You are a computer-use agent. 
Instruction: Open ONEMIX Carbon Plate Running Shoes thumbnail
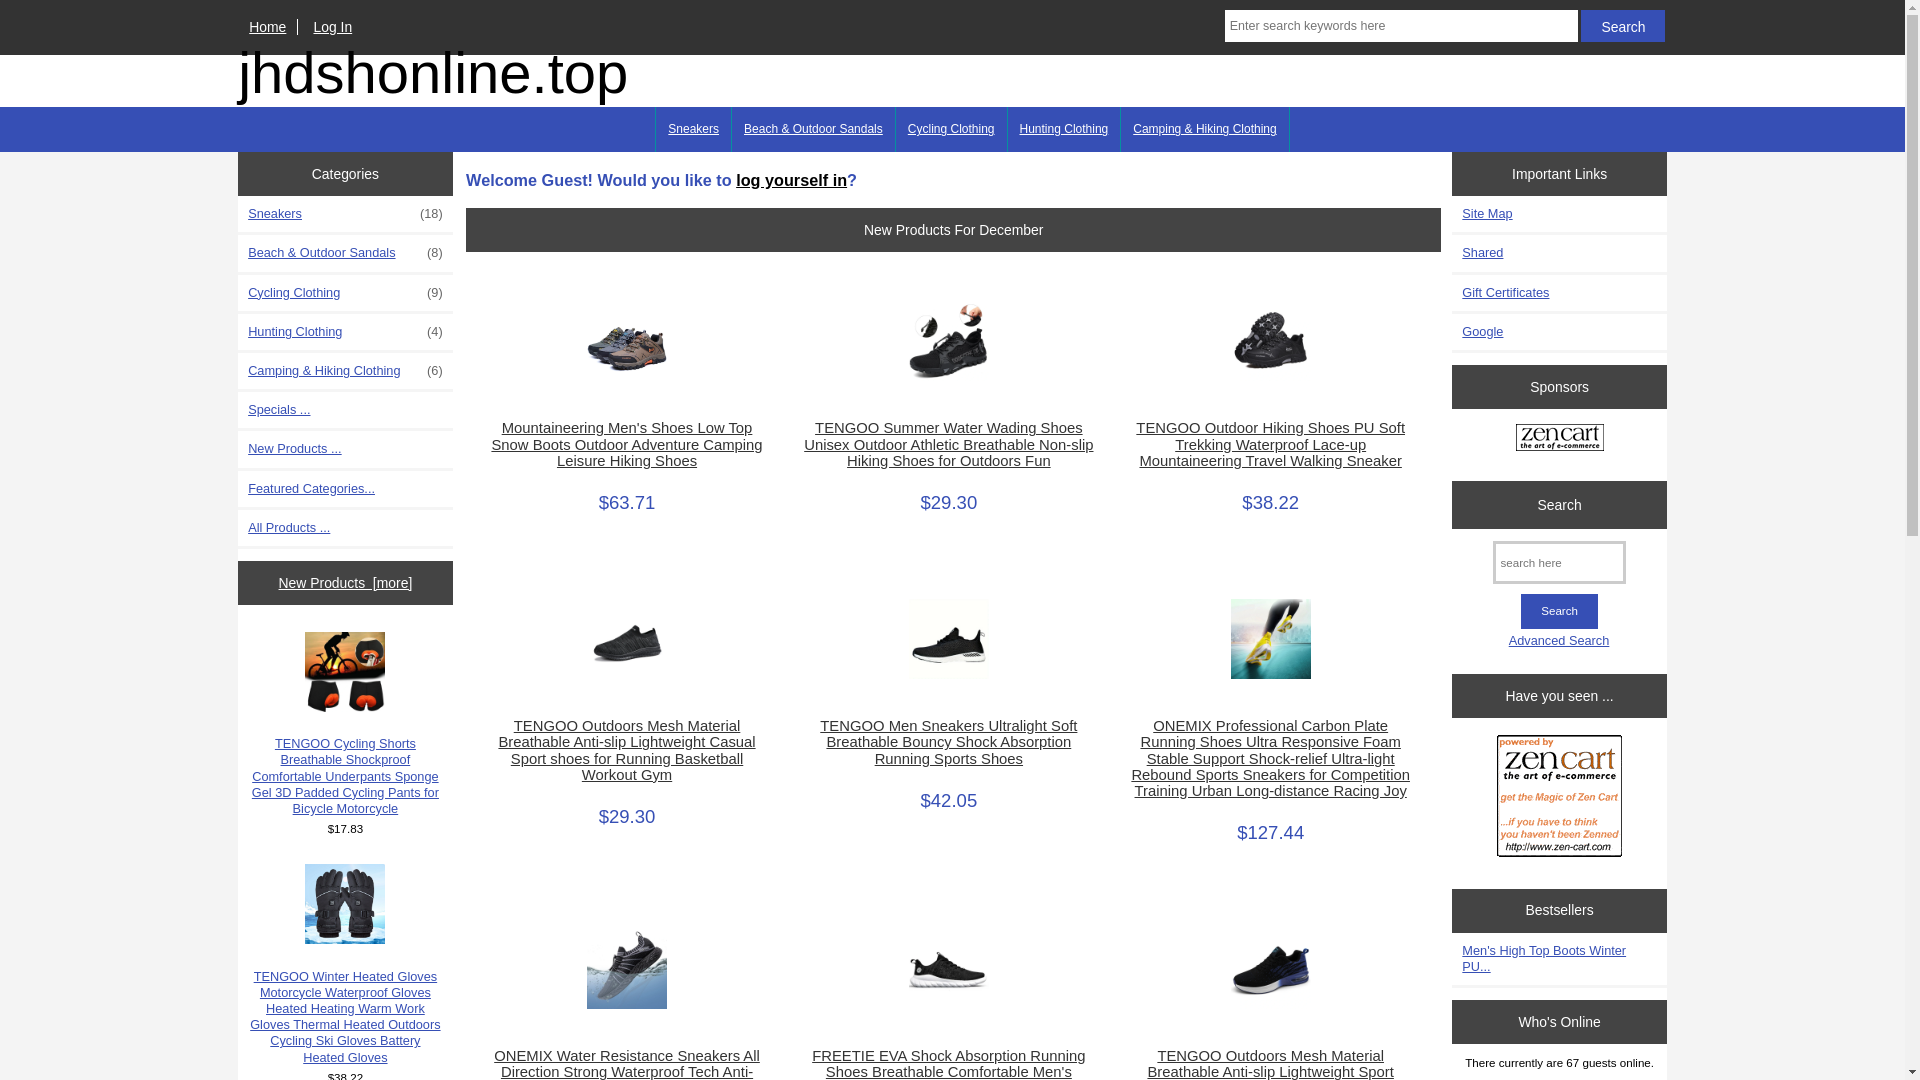coord(1271,639)
